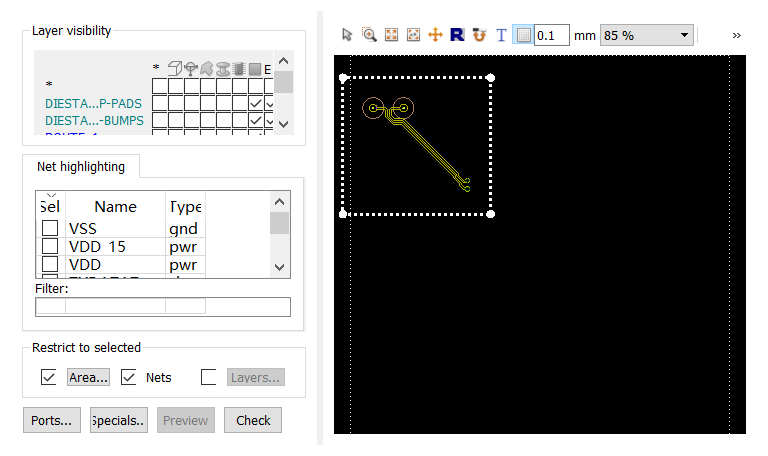The width and height of the screenshot is (768, 456).
Task: Expand the toolbar overflow chevron
Action: coord(736,35)
